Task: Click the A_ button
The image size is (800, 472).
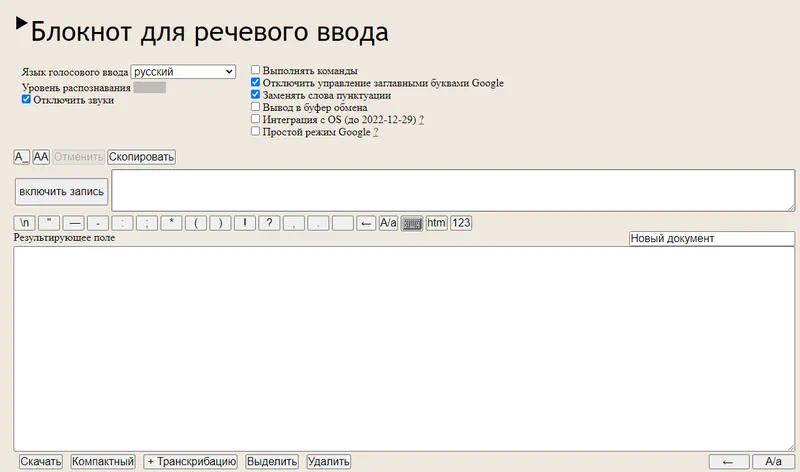Action: [21, 157]
